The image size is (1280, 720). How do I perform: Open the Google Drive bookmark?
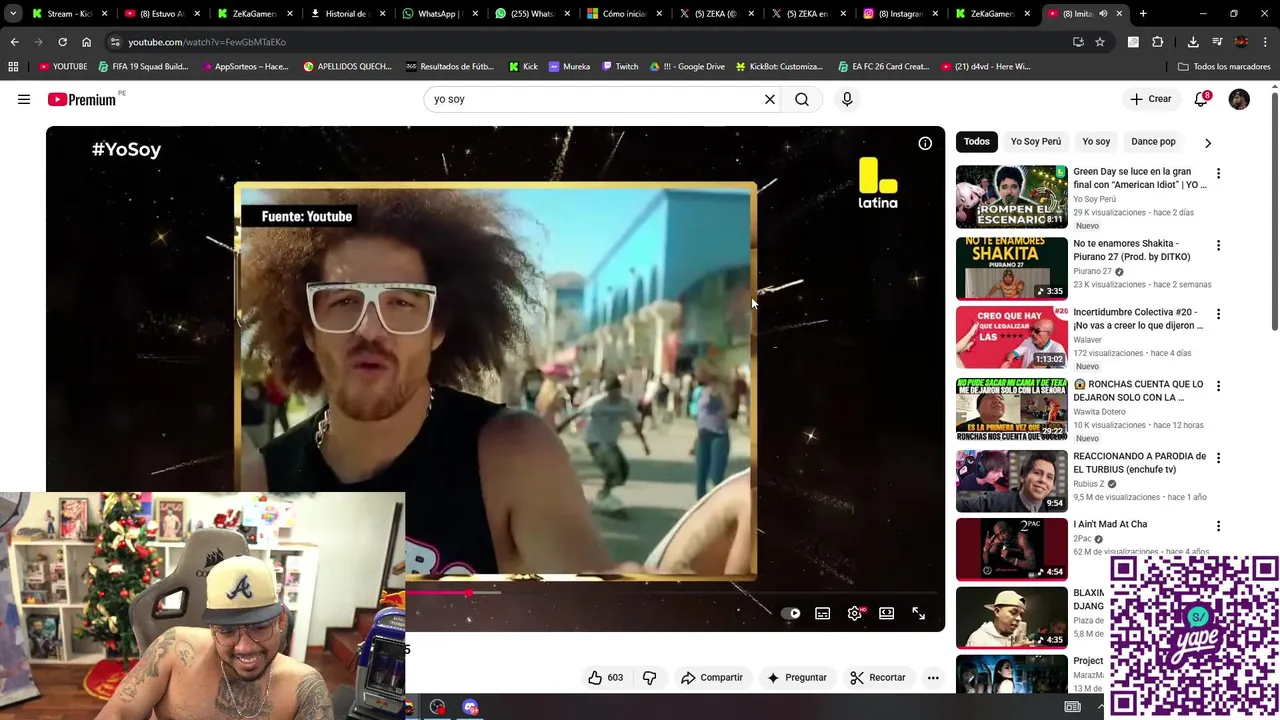(x=687, y=67)
